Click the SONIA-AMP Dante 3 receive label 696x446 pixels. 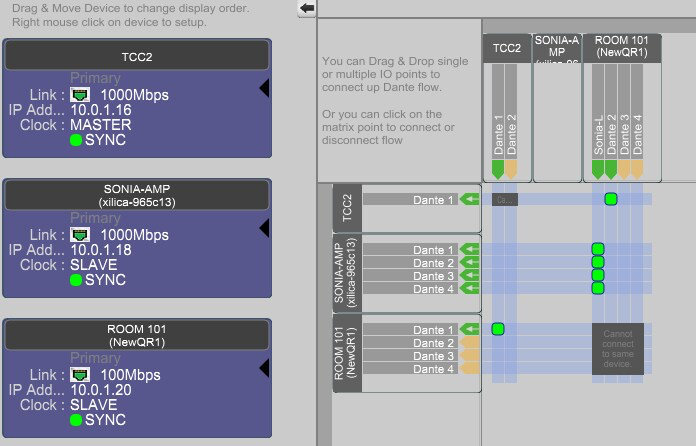click(x=411, y=276)
